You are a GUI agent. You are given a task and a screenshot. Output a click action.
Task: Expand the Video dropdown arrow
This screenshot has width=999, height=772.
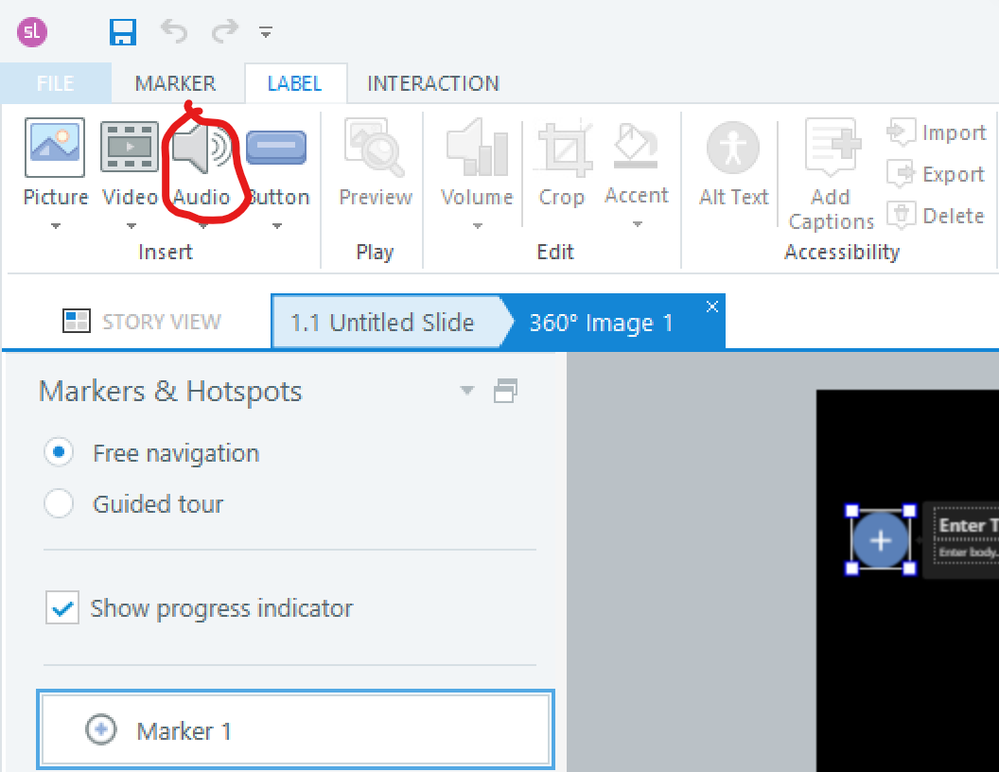point(131,225)
